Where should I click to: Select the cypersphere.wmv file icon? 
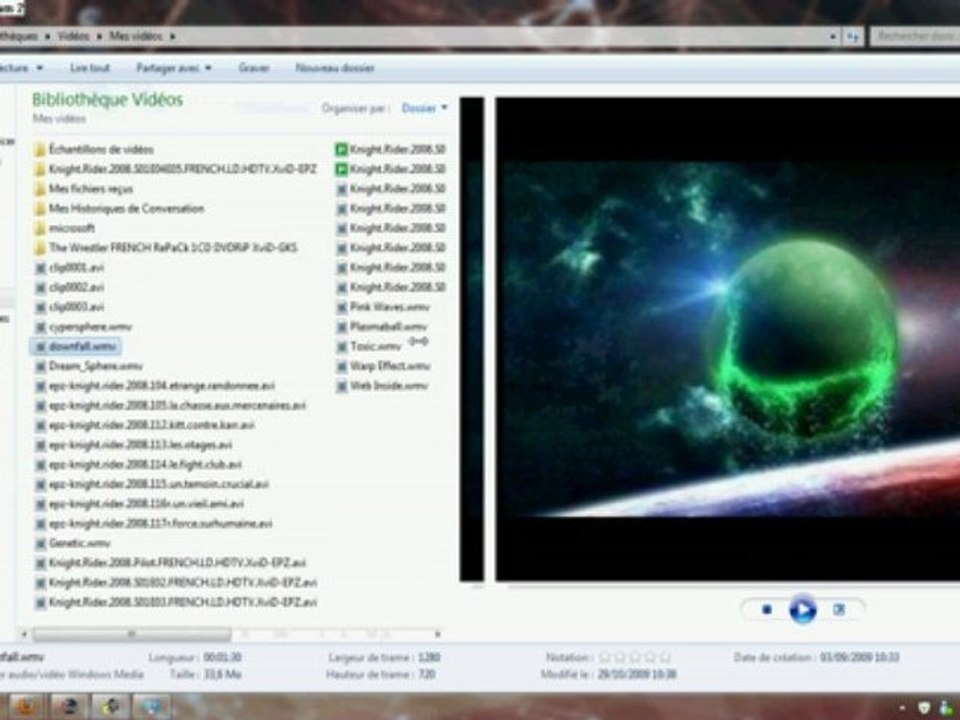coord(40,327)
